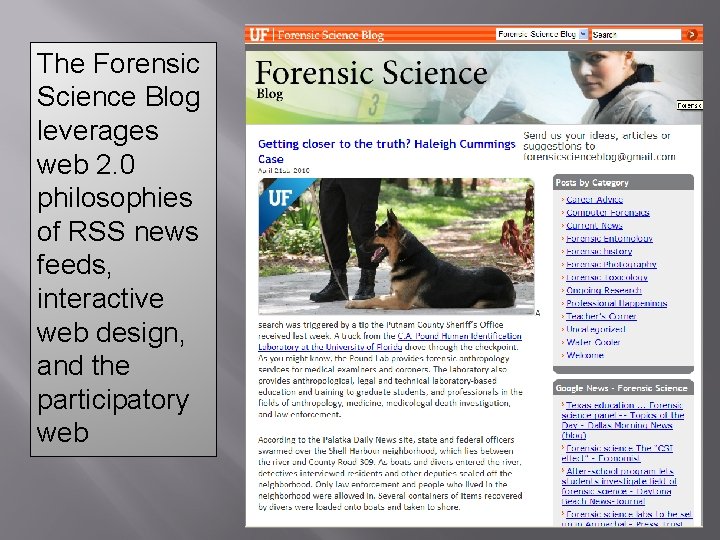Open Forensic science labs to be set headline
This screenshot has height=540, width=720.
627,518
